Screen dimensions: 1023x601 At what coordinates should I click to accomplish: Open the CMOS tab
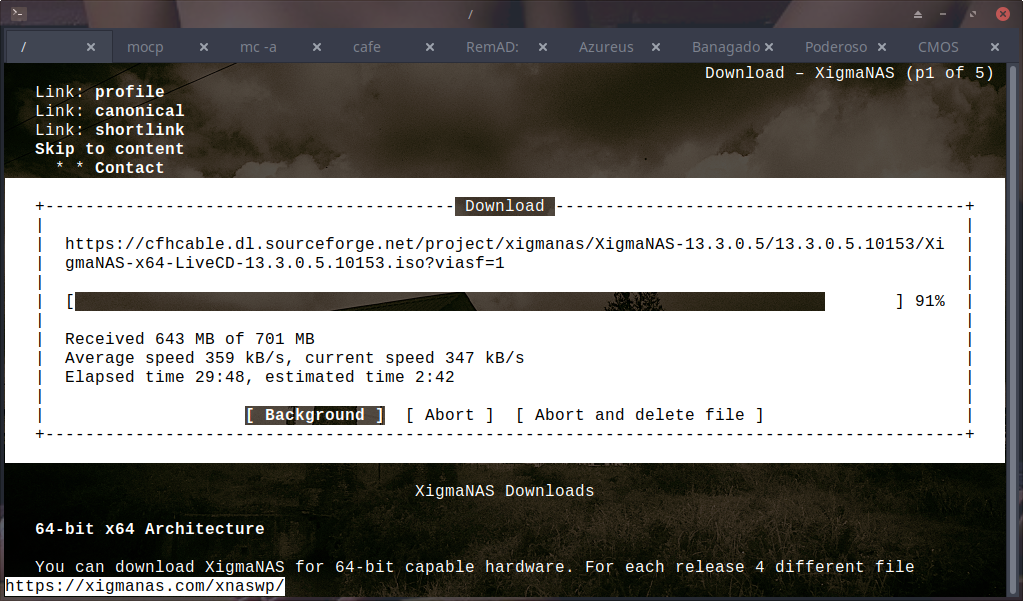(938, 47)
